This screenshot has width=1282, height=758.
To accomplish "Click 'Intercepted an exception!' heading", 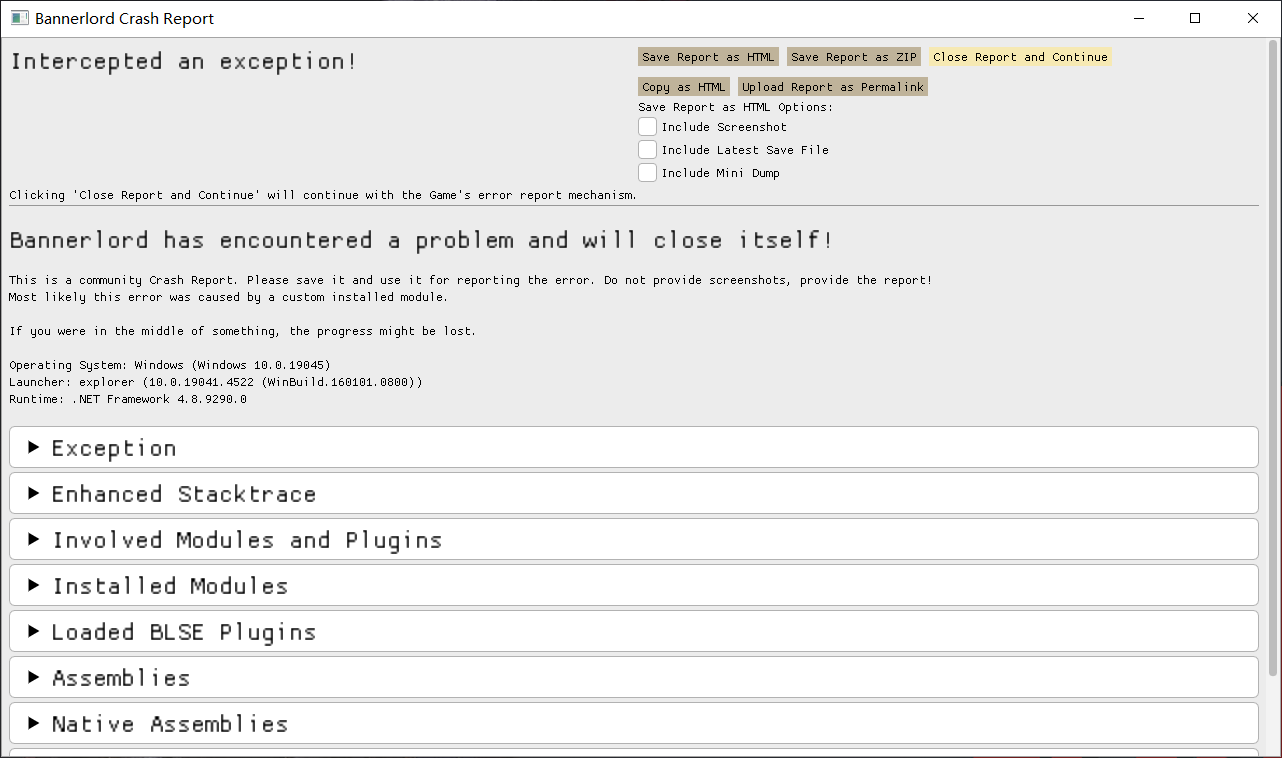I will click(x=183, y=61).
